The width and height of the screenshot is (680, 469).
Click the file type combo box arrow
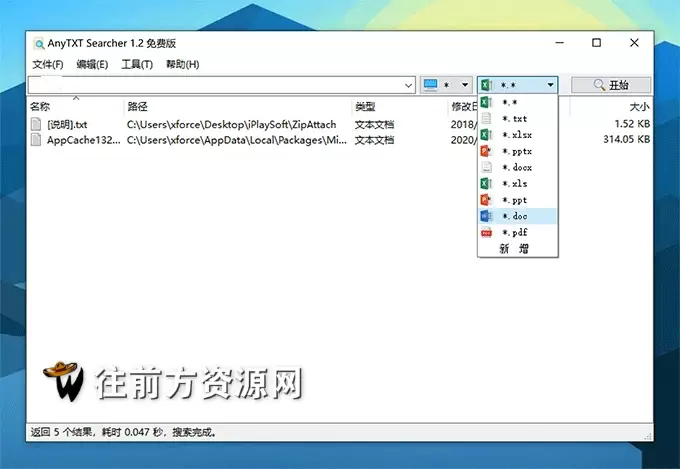point(550,85)
